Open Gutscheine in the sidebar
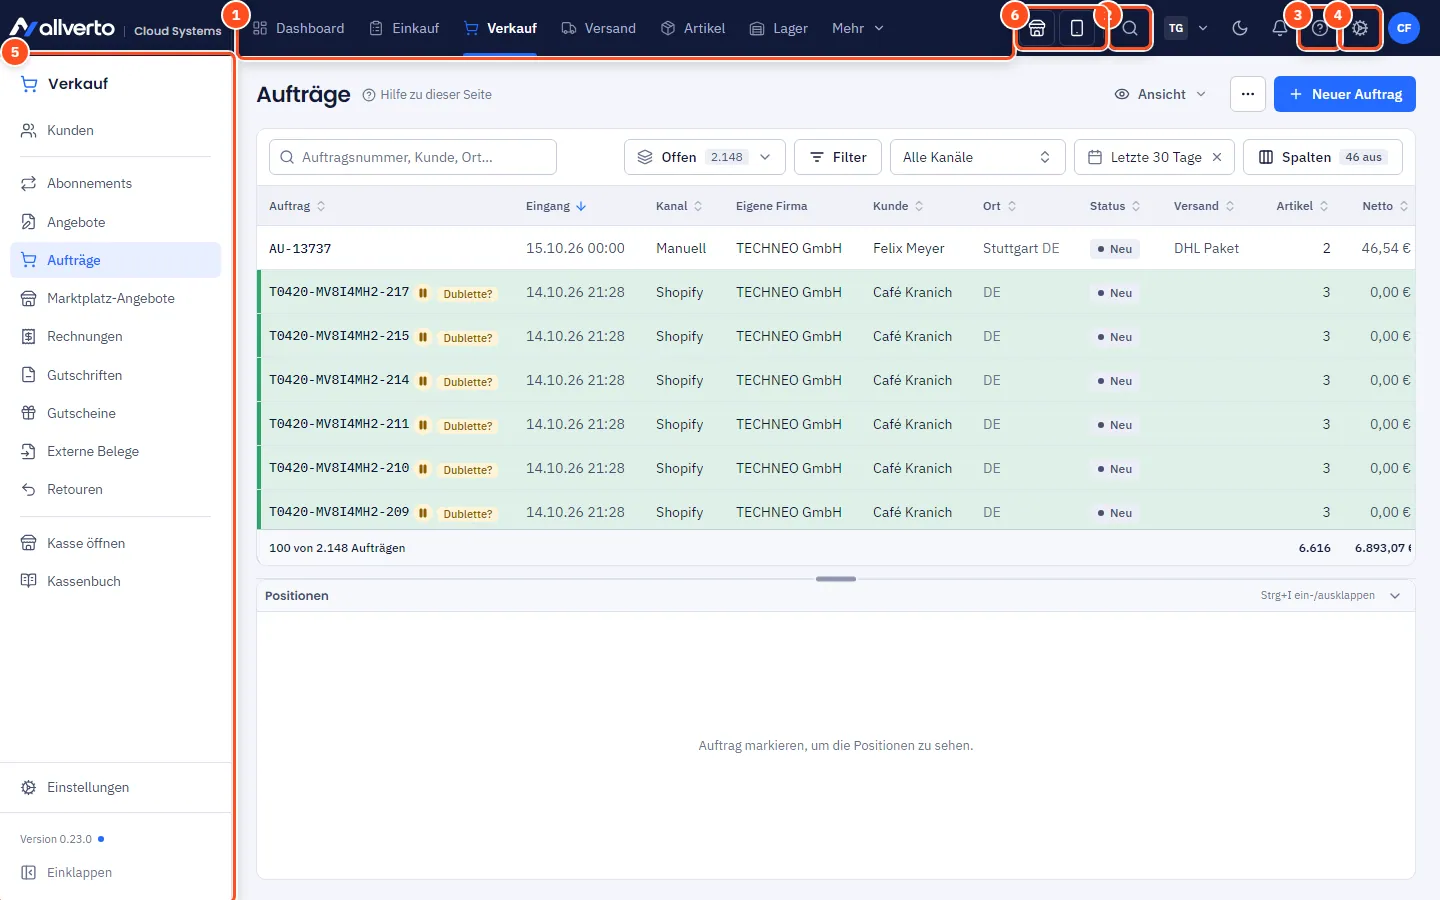 115,413
